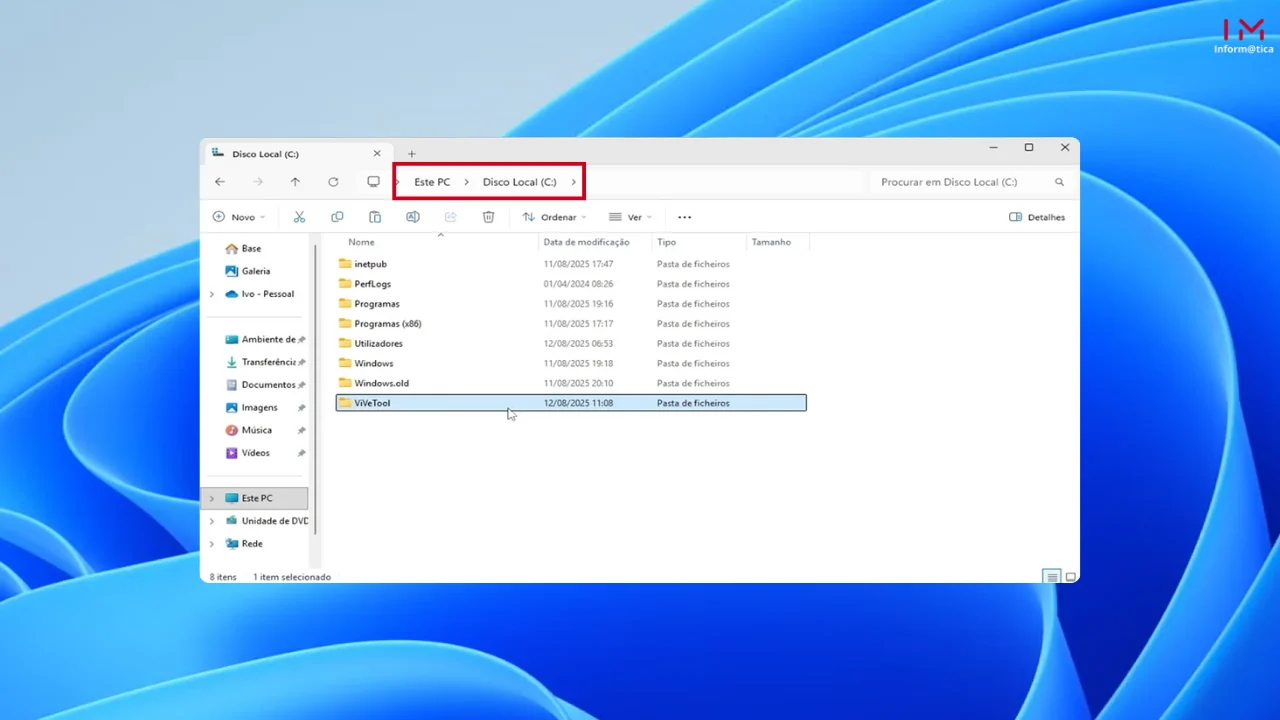Viewport: 1280px width, 720px height.
Task: Expand the Ivo - Pessoal tree node
Action: click(211, 294)
